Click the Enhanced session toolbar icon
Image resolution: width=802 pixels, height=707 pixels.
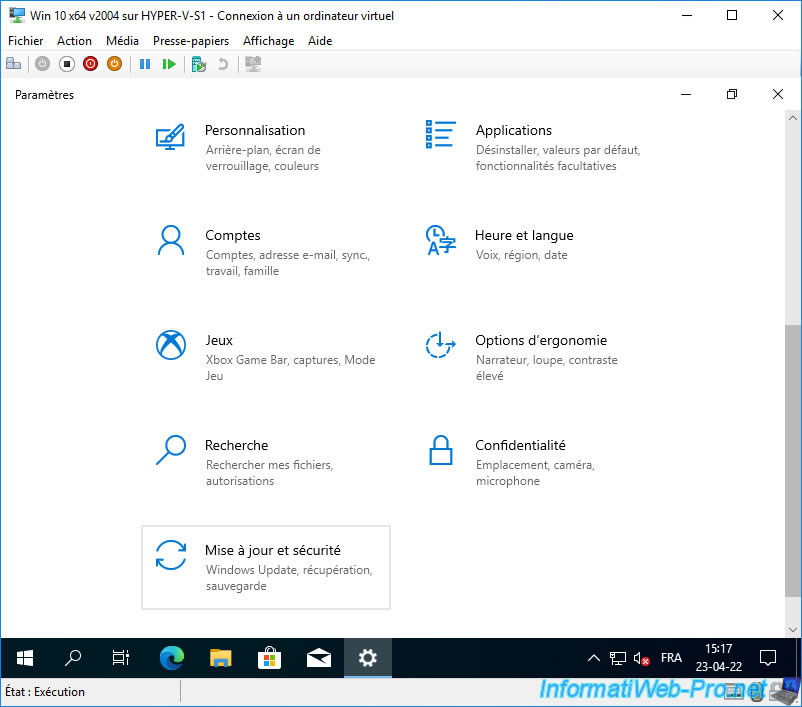pos(253,64)
